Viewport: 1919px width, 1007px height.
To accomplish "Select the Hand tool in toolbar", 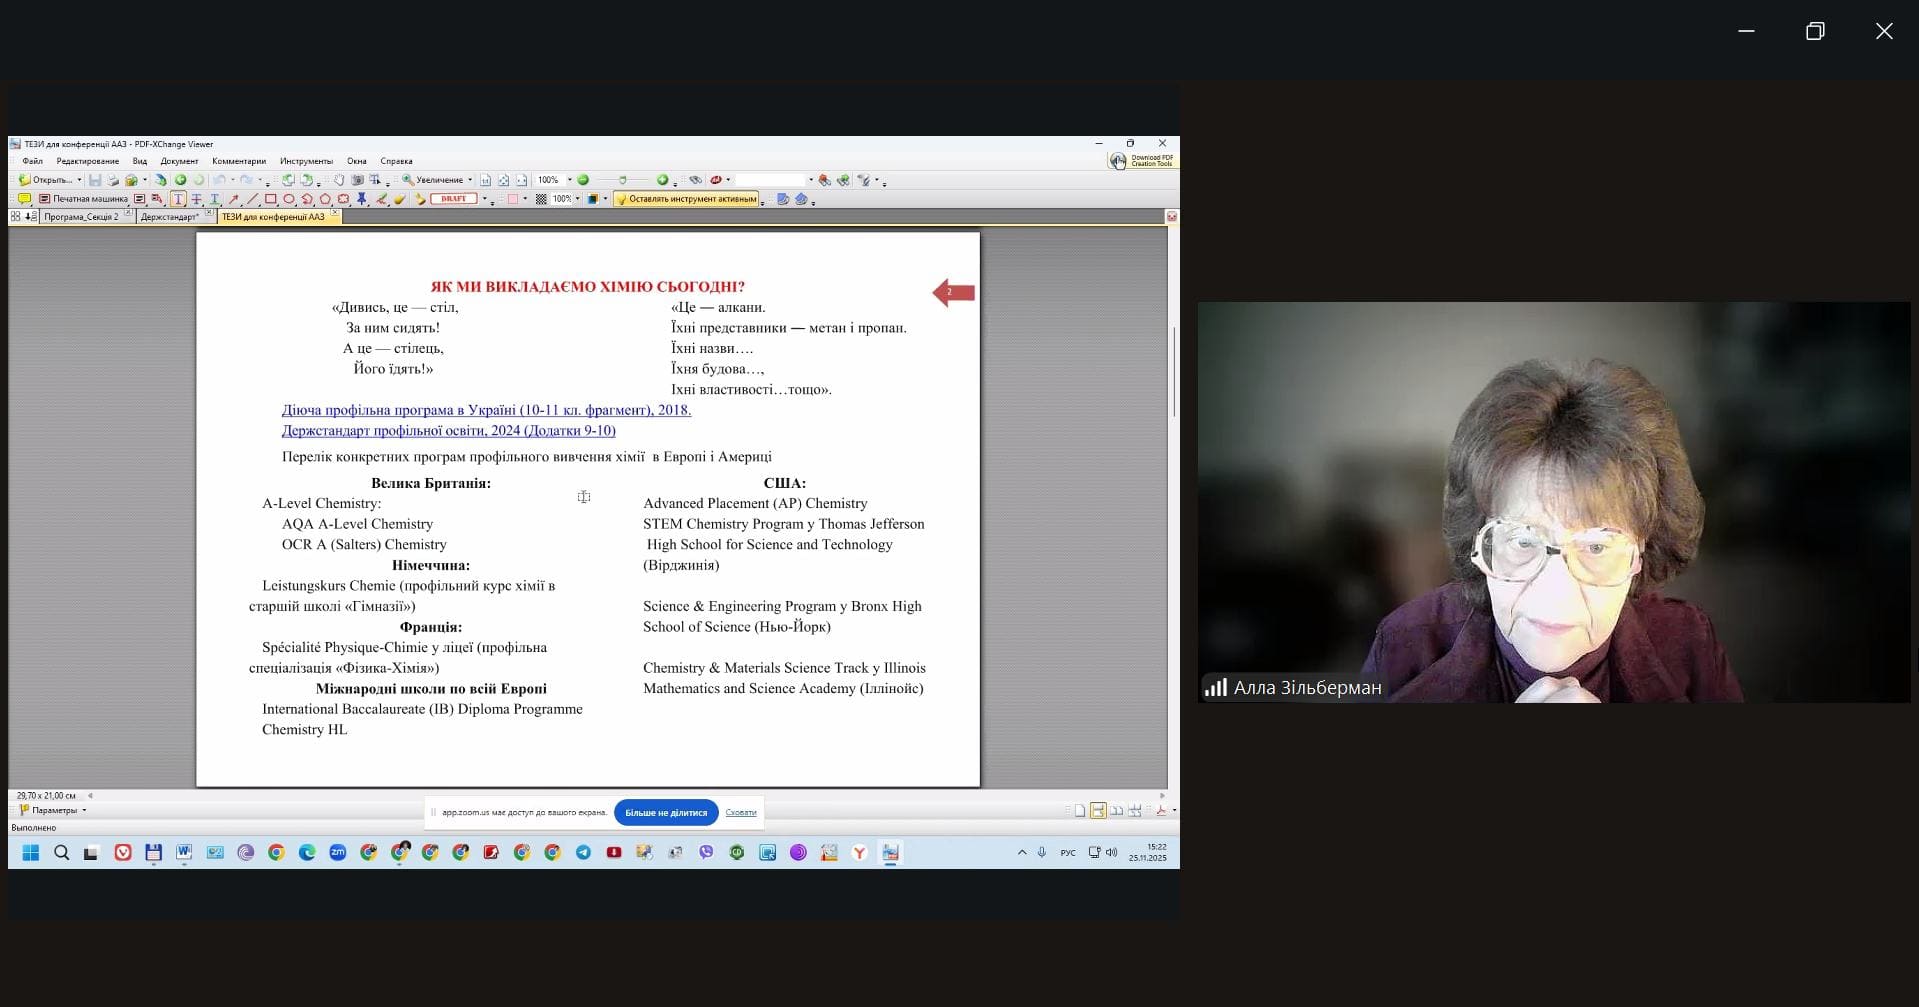I will (339, 180).
